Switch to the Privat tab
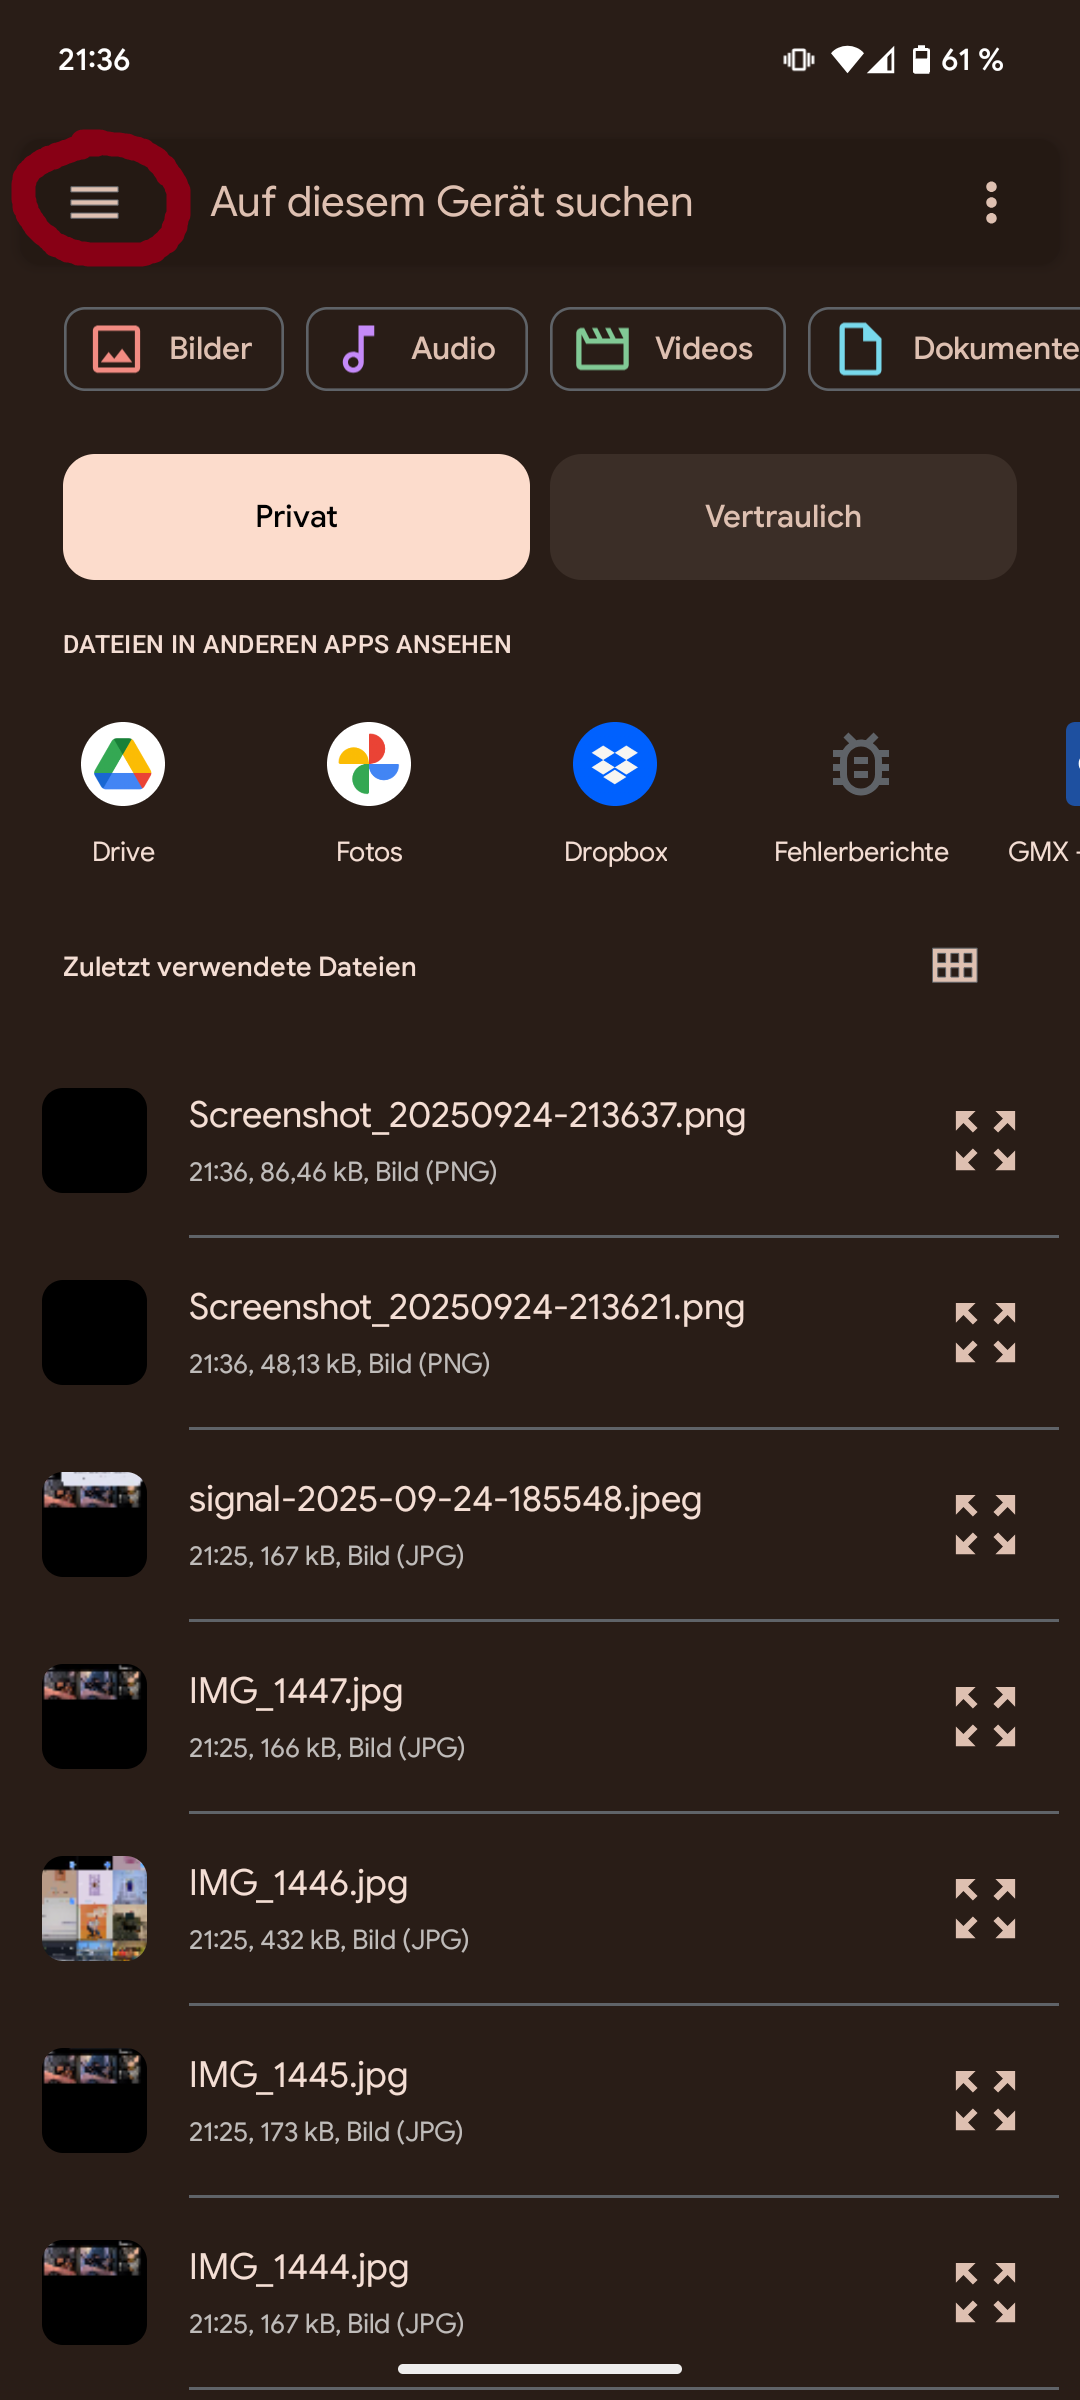 pos(296,517)
